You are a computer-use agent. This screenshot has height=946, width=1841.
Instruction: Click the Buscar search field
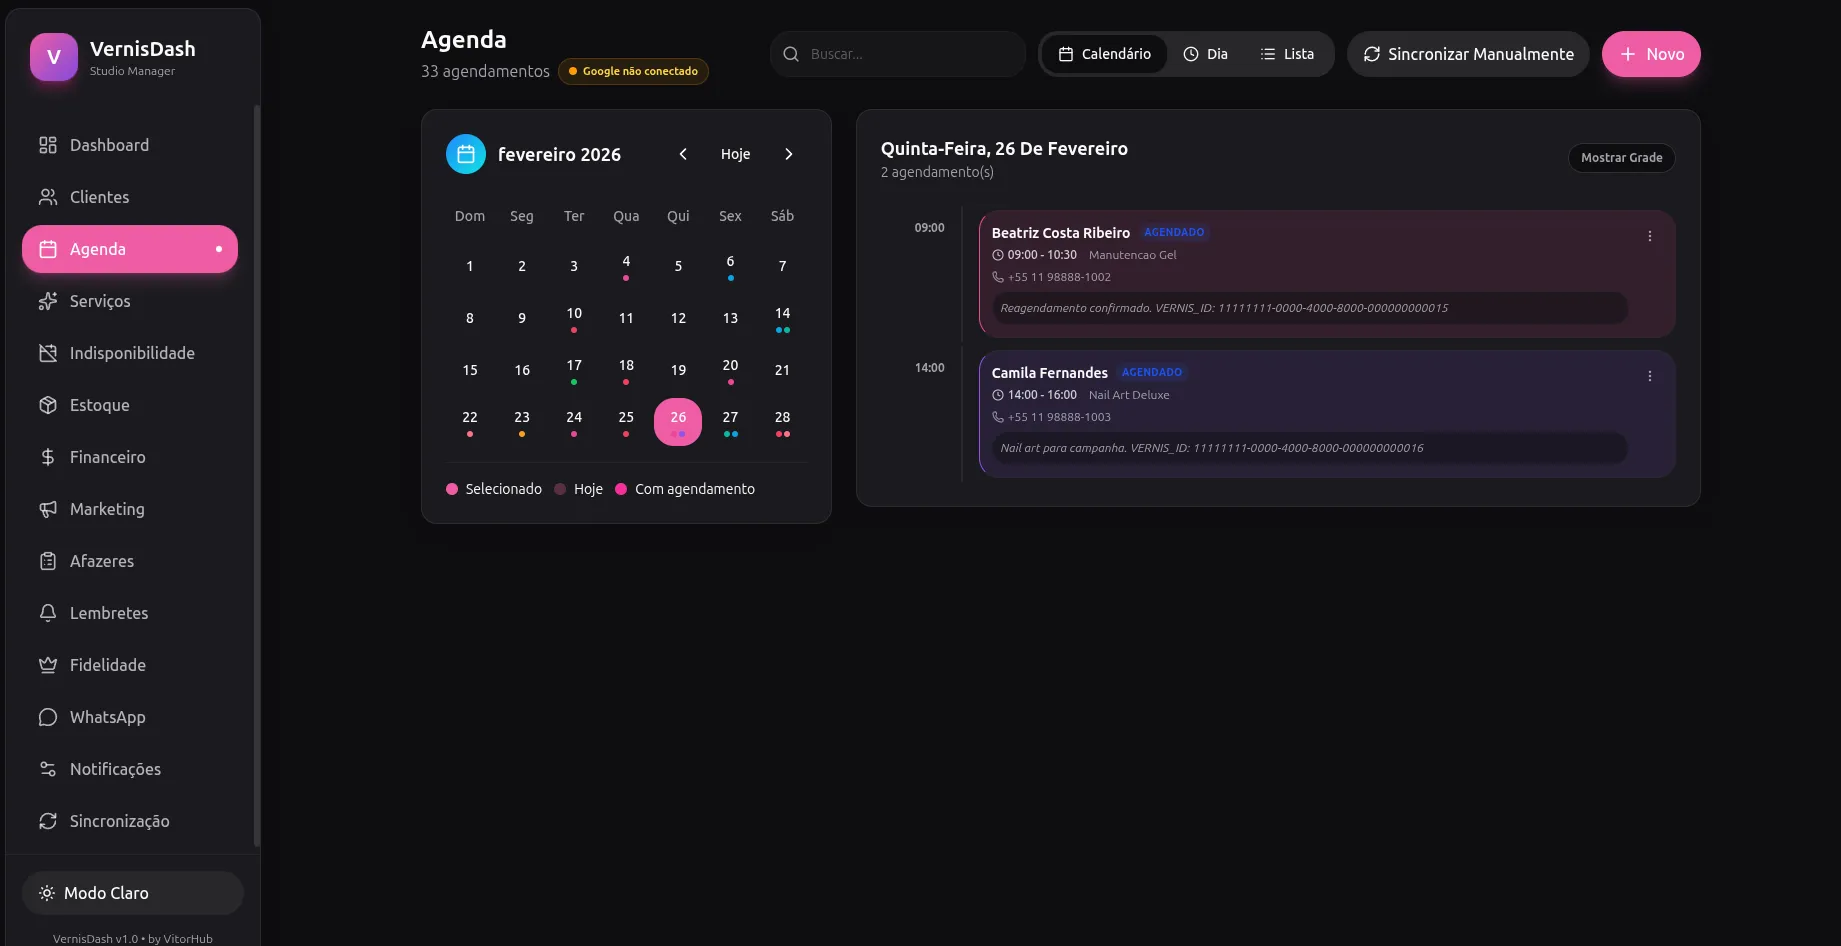[x=898, y=54]
